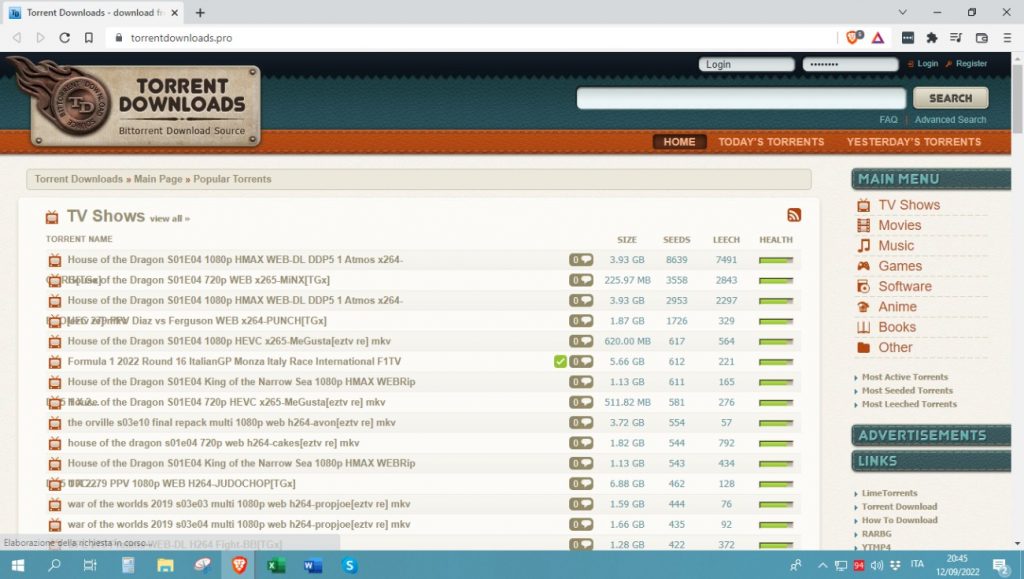Click the green verified checkmark on Formula 1 torrent
The width and height of the screenshot is (1024, 579).
(560, 361)
